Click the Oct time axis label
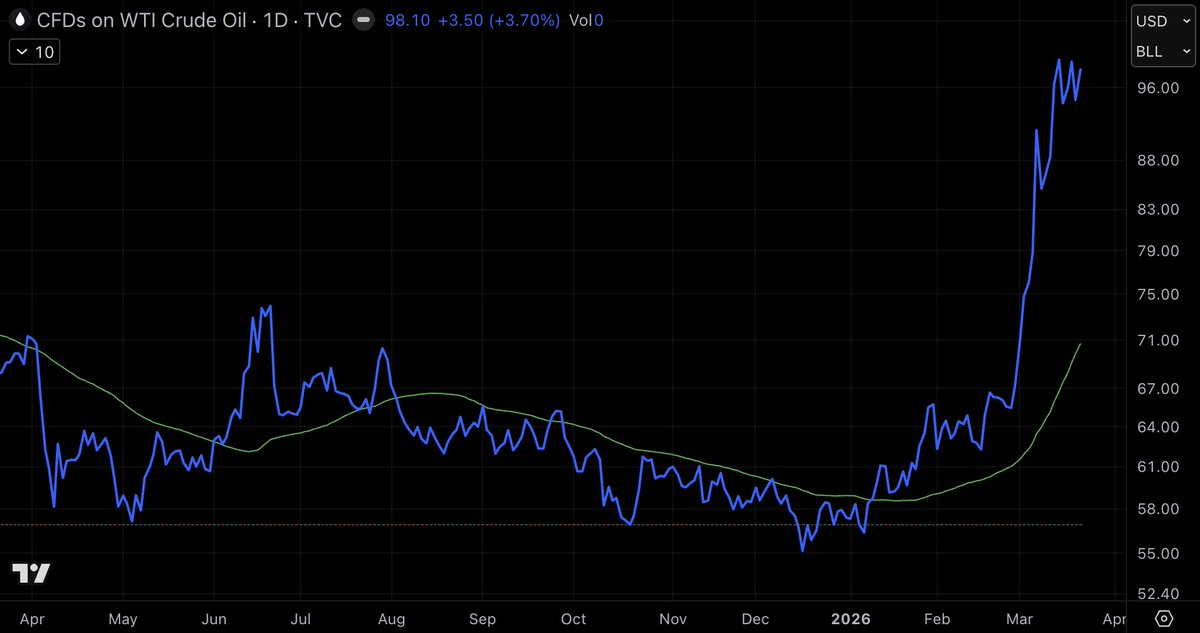 click(574, 619)
